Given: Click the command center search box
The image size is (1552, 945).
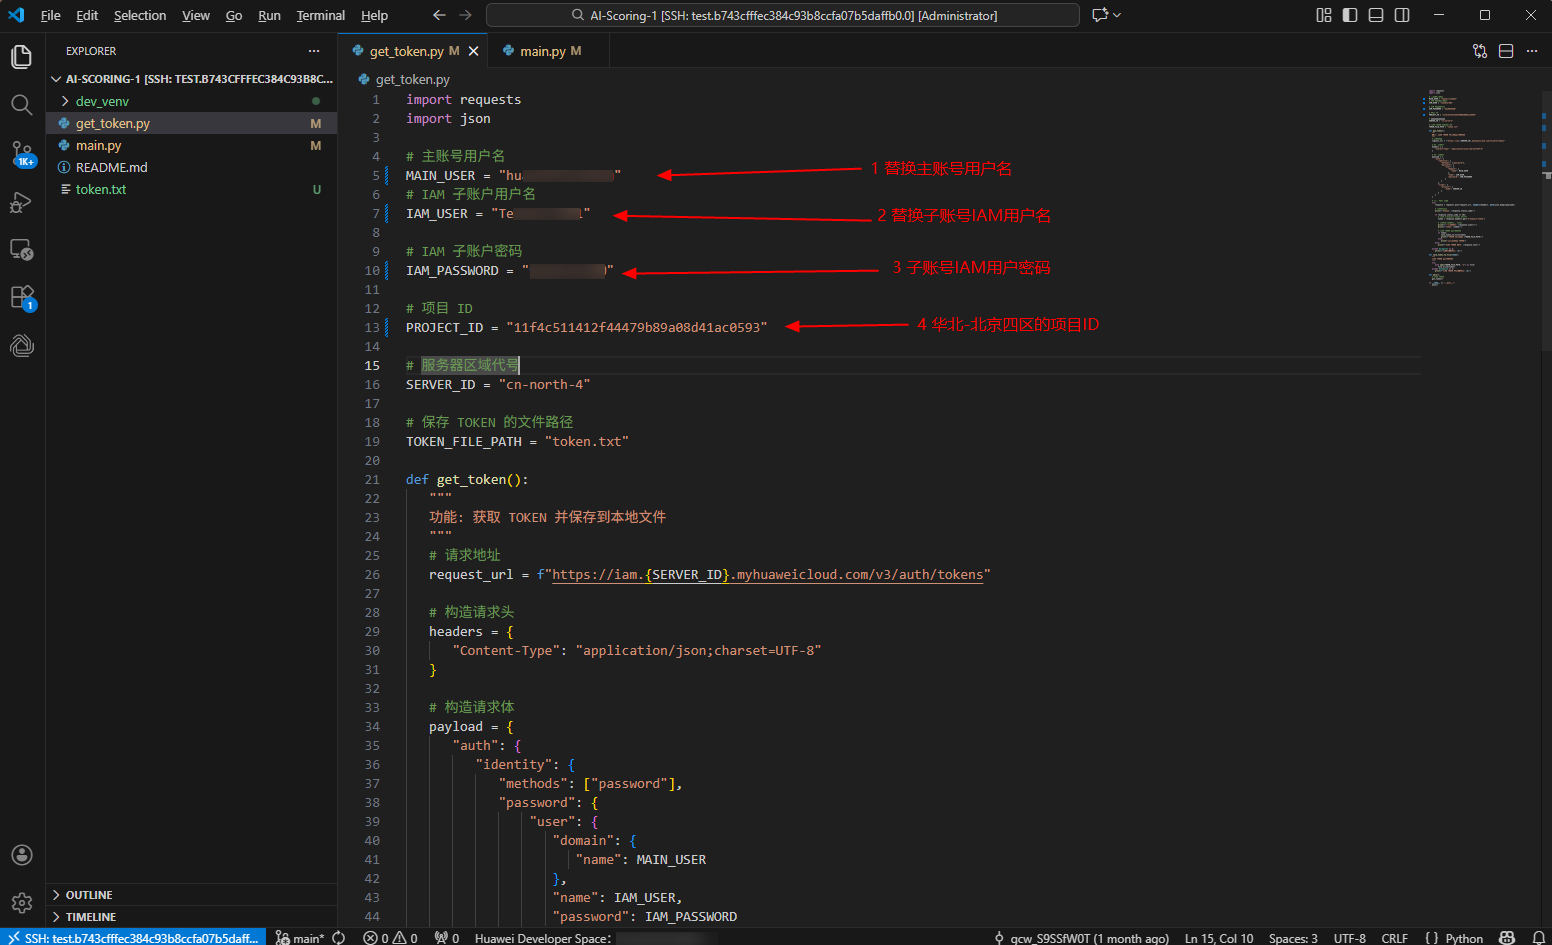Looking at the screenshot, I should tap(783, 15).
